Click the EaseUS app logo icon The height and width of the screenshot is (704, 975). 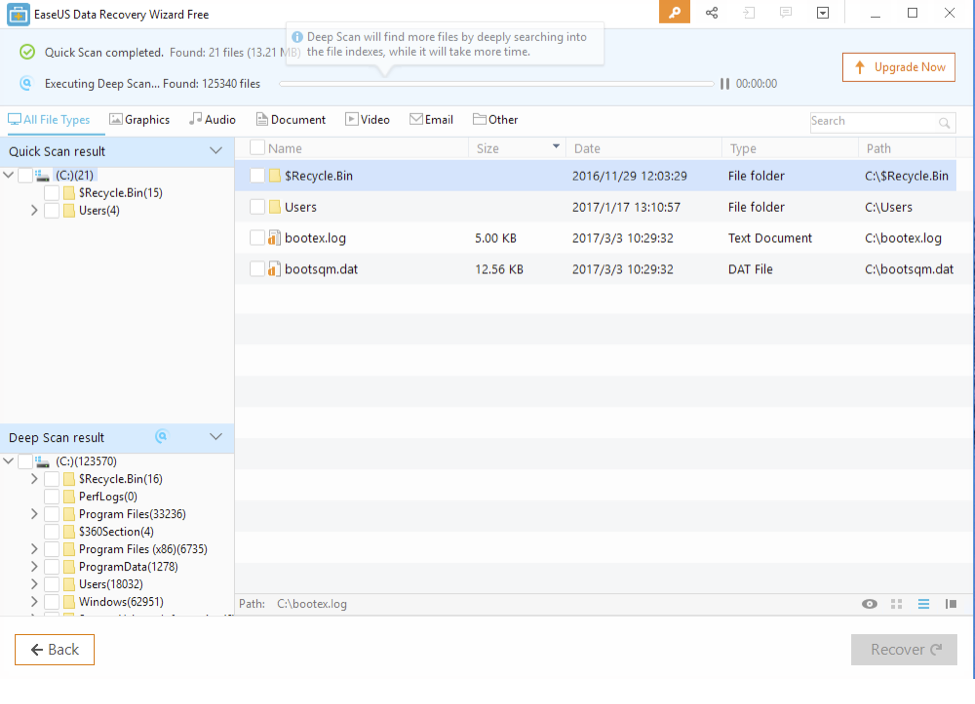point(18,14)
